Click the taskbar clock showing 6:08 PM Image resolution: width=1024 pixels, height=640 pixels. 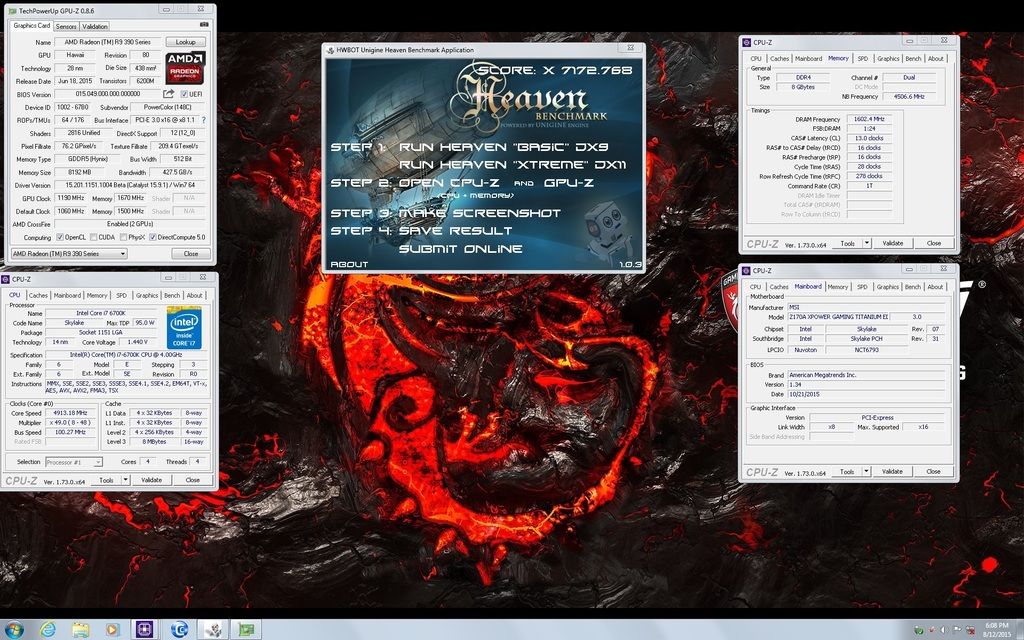[996, 629]
